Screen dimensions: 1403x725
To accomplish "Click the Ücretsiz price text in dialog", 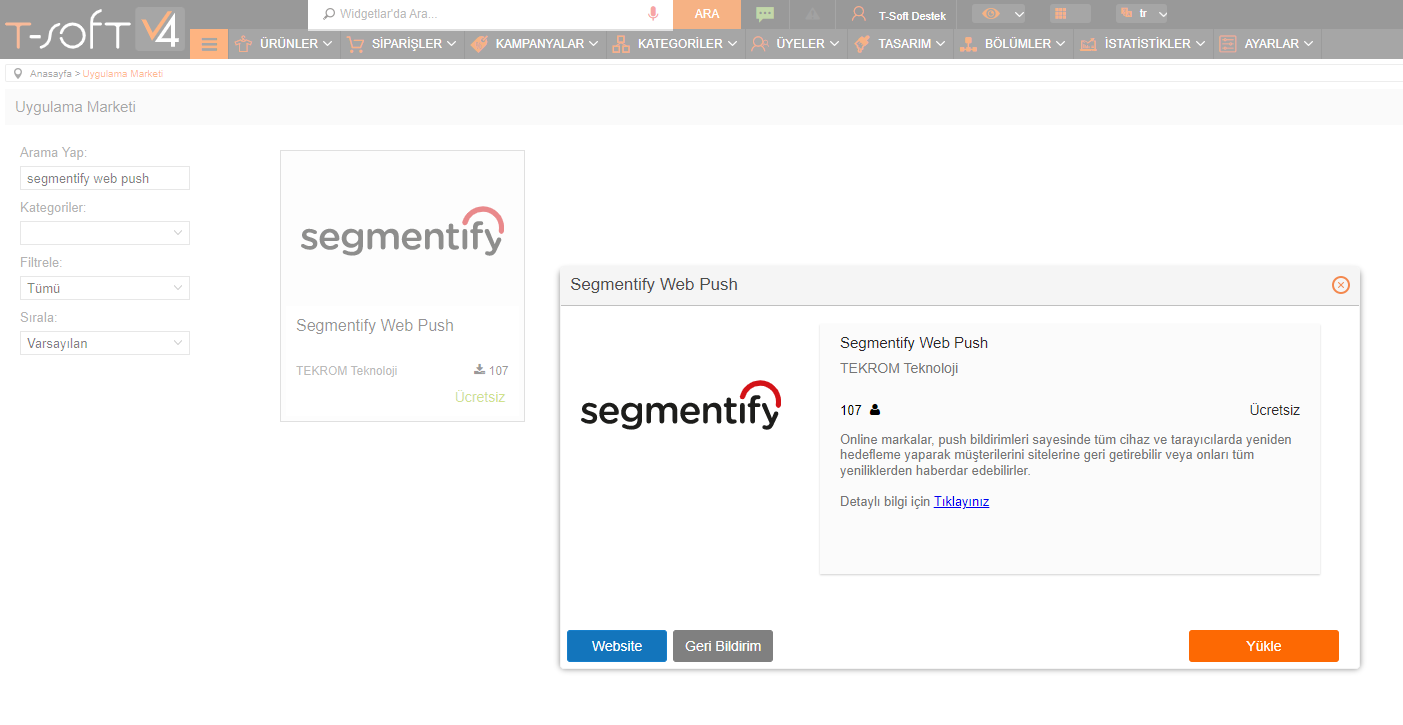I will coord(1275,410).
